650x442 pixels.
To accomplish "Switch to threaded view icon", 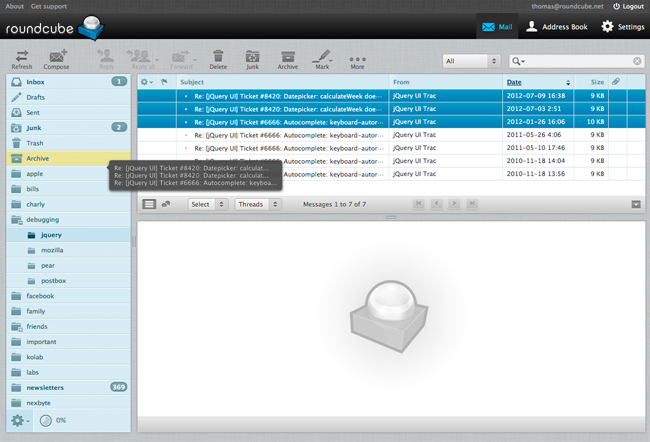I will coord(166,204).
